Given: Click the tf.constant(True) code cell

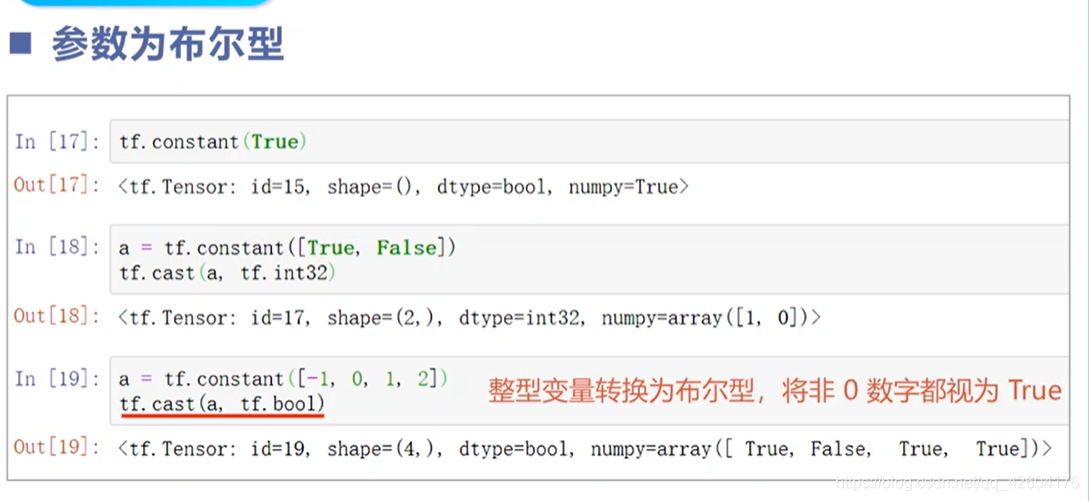Looking at the screenshot, I should tap(589, 141).
